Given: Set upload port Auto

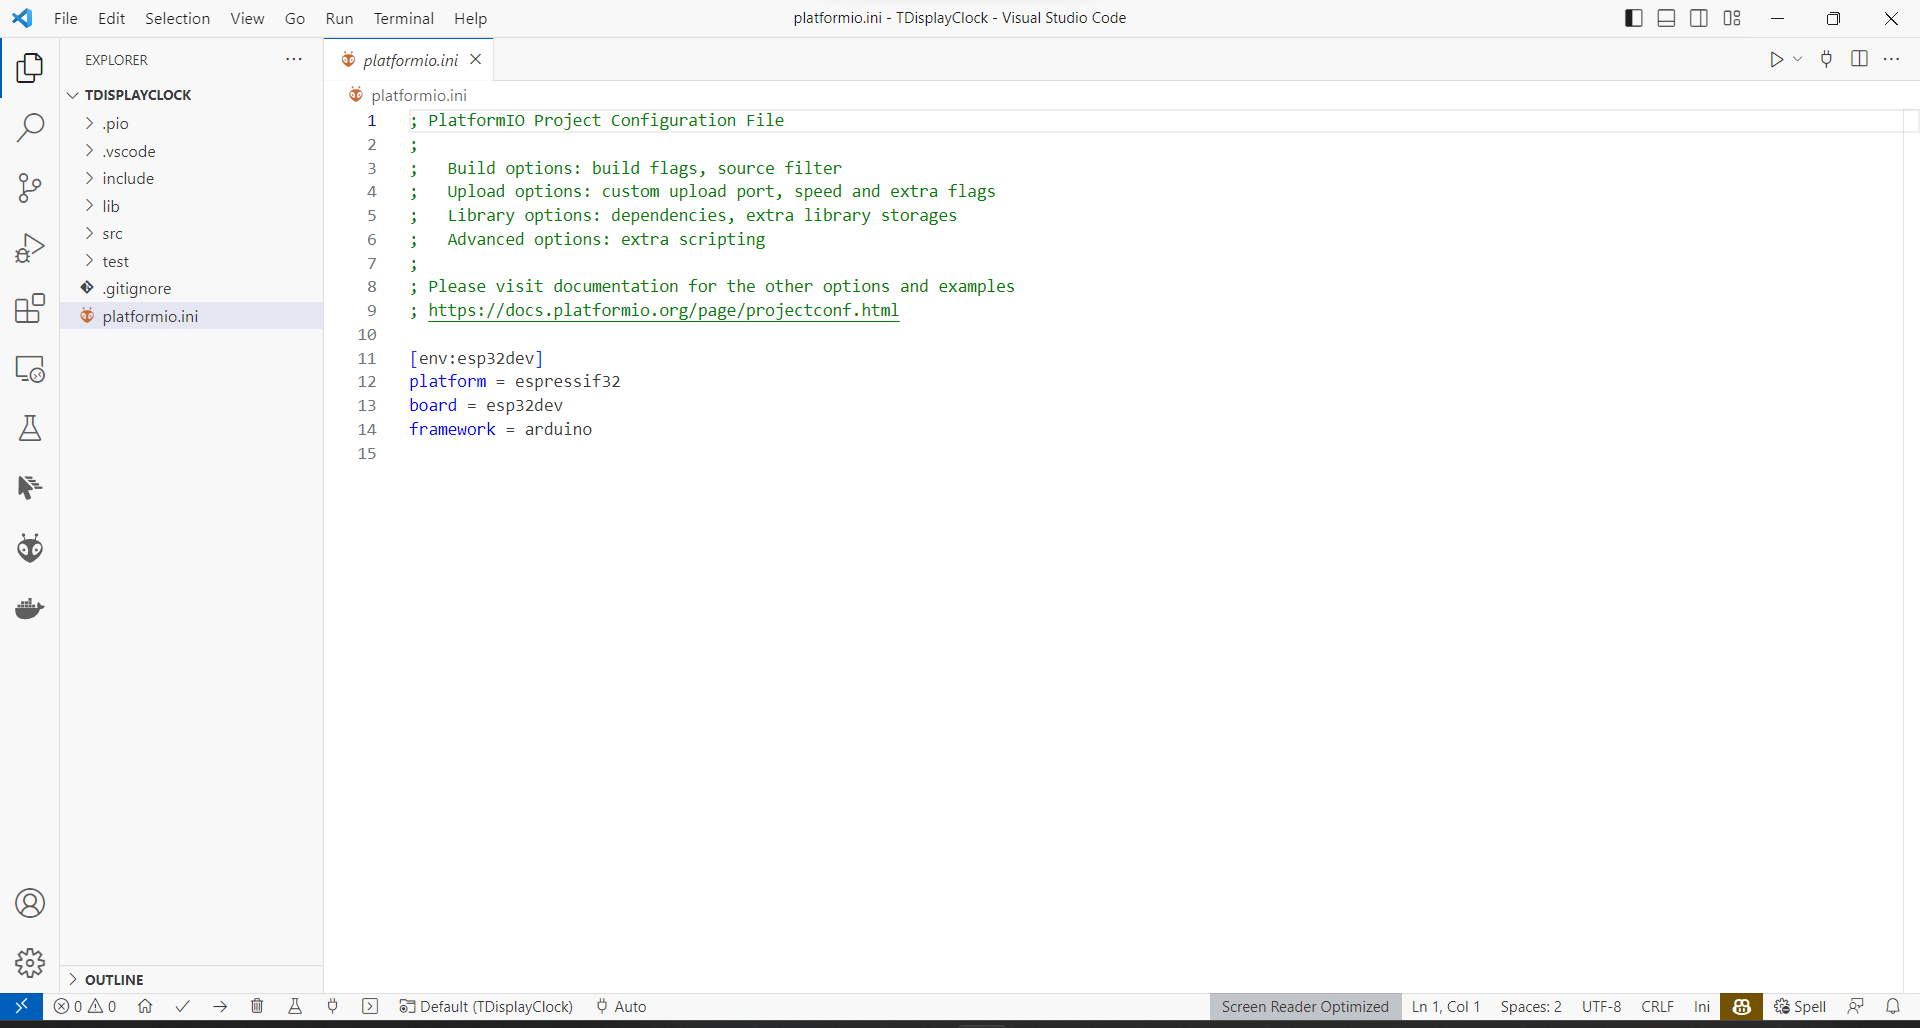Looking at the screenshot, I should click(x=621, y=1006).
